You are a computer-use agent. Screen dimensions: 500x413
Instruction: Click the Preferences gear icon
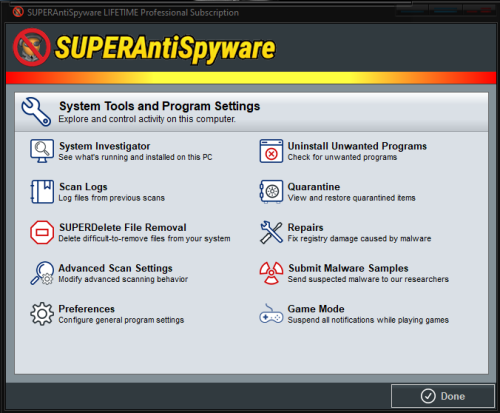(42, 314)
